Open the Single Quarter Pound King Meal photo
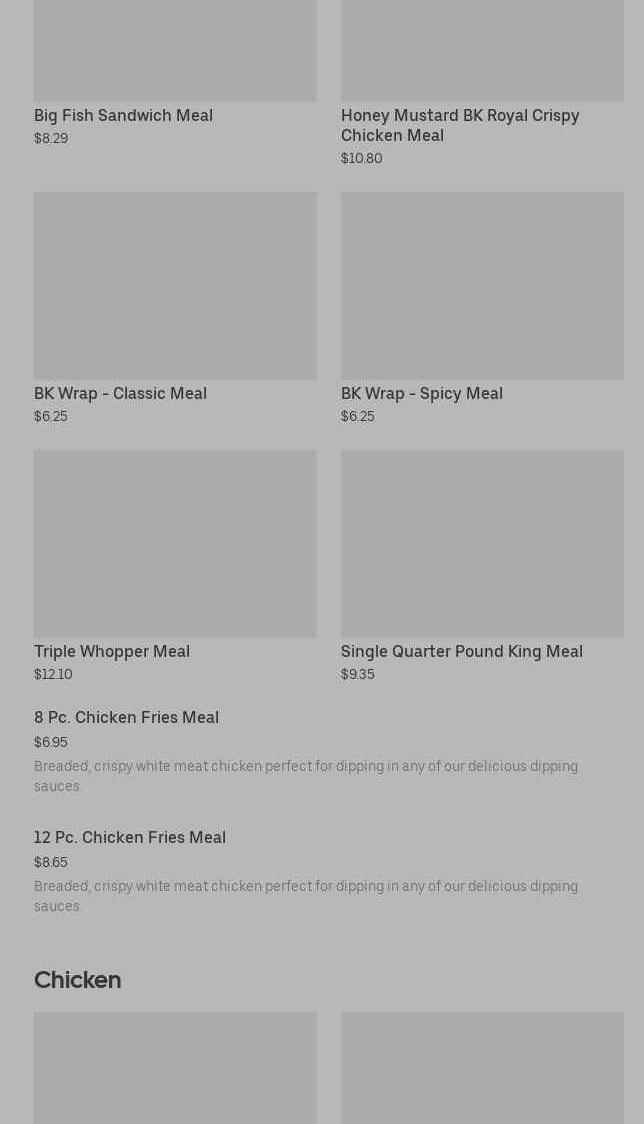The width and height of the screenshot is (644, 1124). pos(482,544)
